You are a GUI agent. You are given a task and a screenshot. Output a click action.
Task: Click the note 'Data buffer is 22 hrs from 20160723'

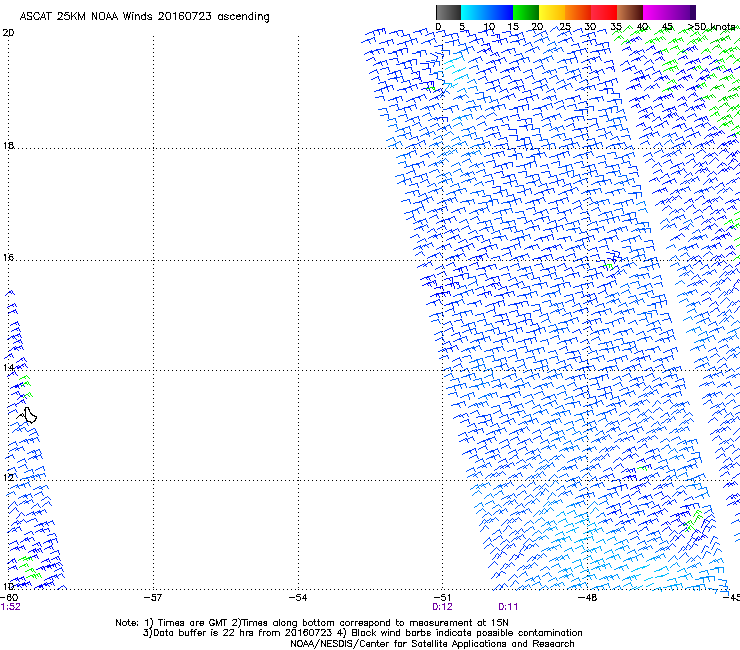pos(238,633)
